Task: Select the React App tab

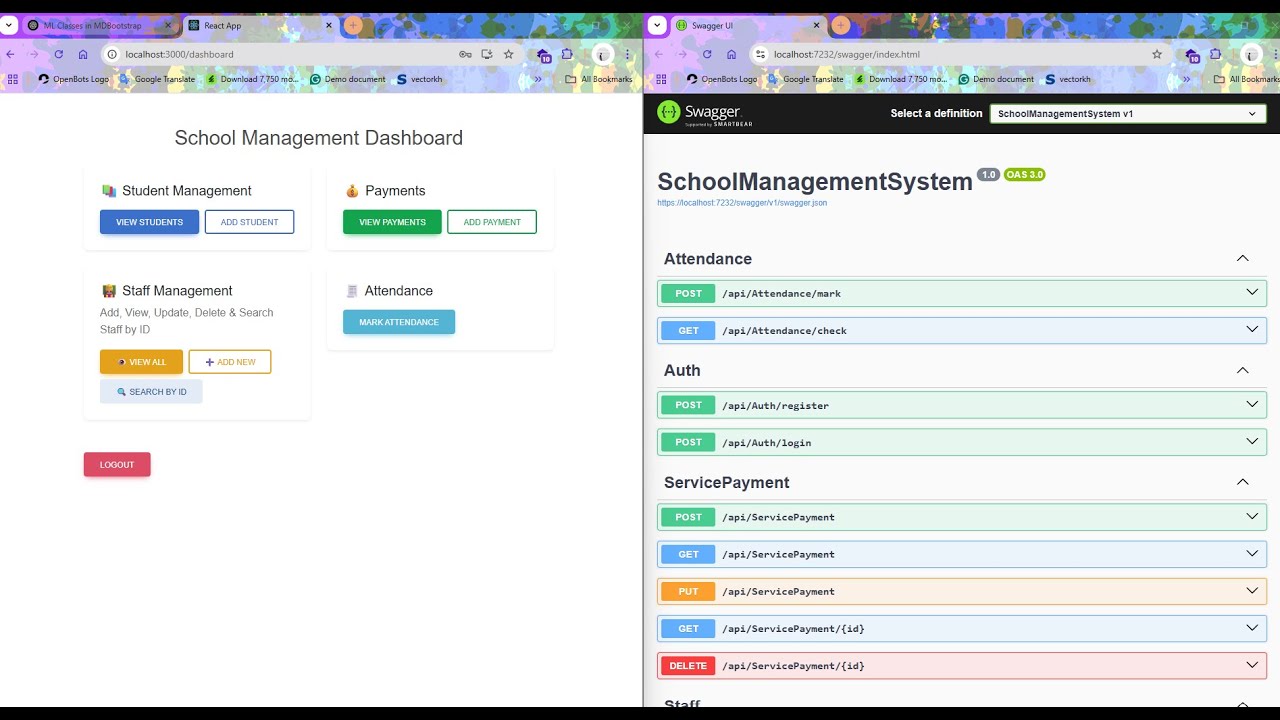Action: [260, 25]
